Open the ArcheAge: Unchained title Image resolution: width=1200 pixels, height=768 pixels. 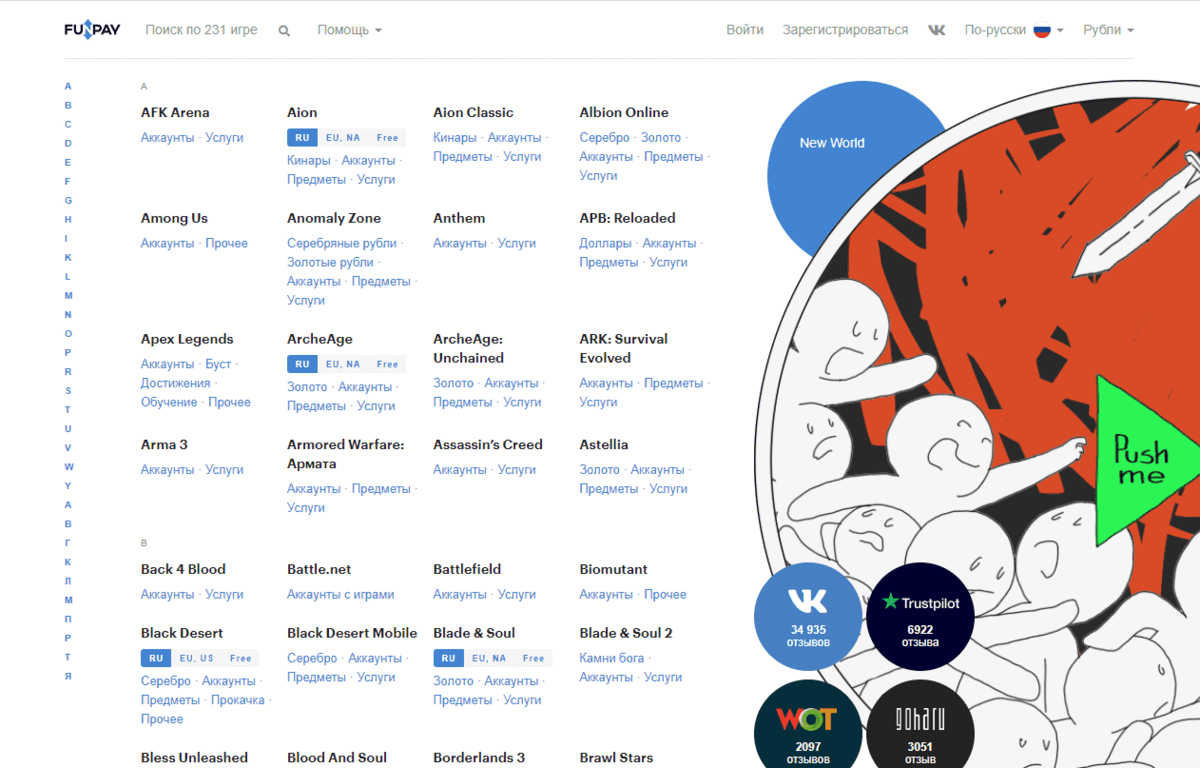469,348
